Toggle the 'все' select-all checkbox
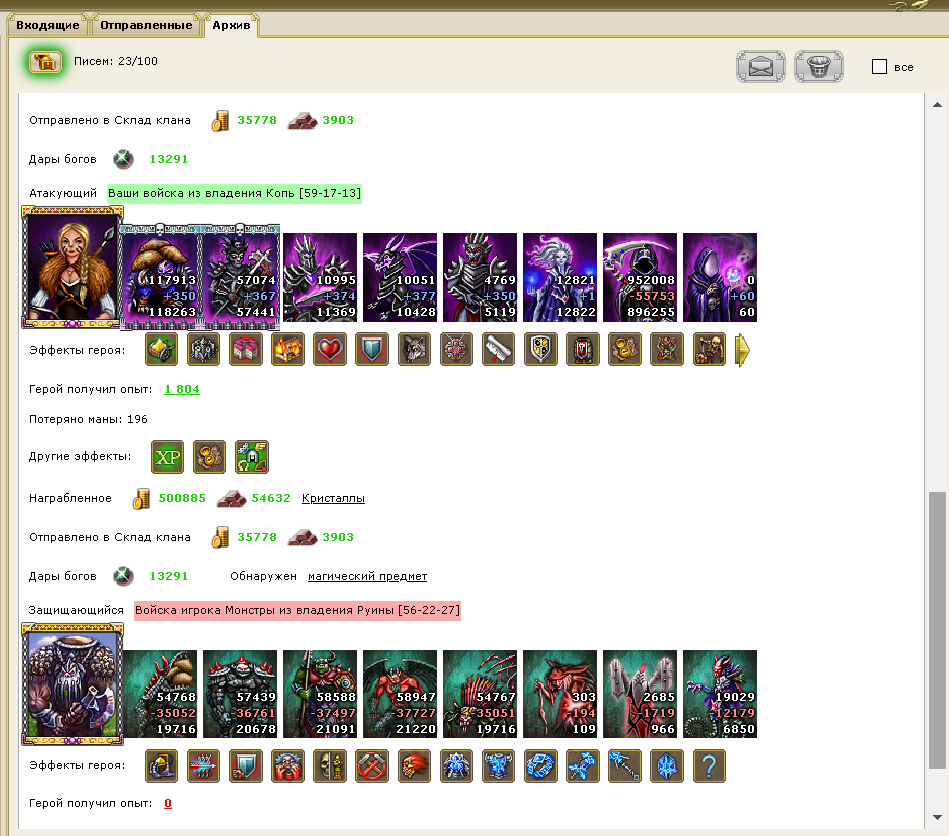 point(879,67)
